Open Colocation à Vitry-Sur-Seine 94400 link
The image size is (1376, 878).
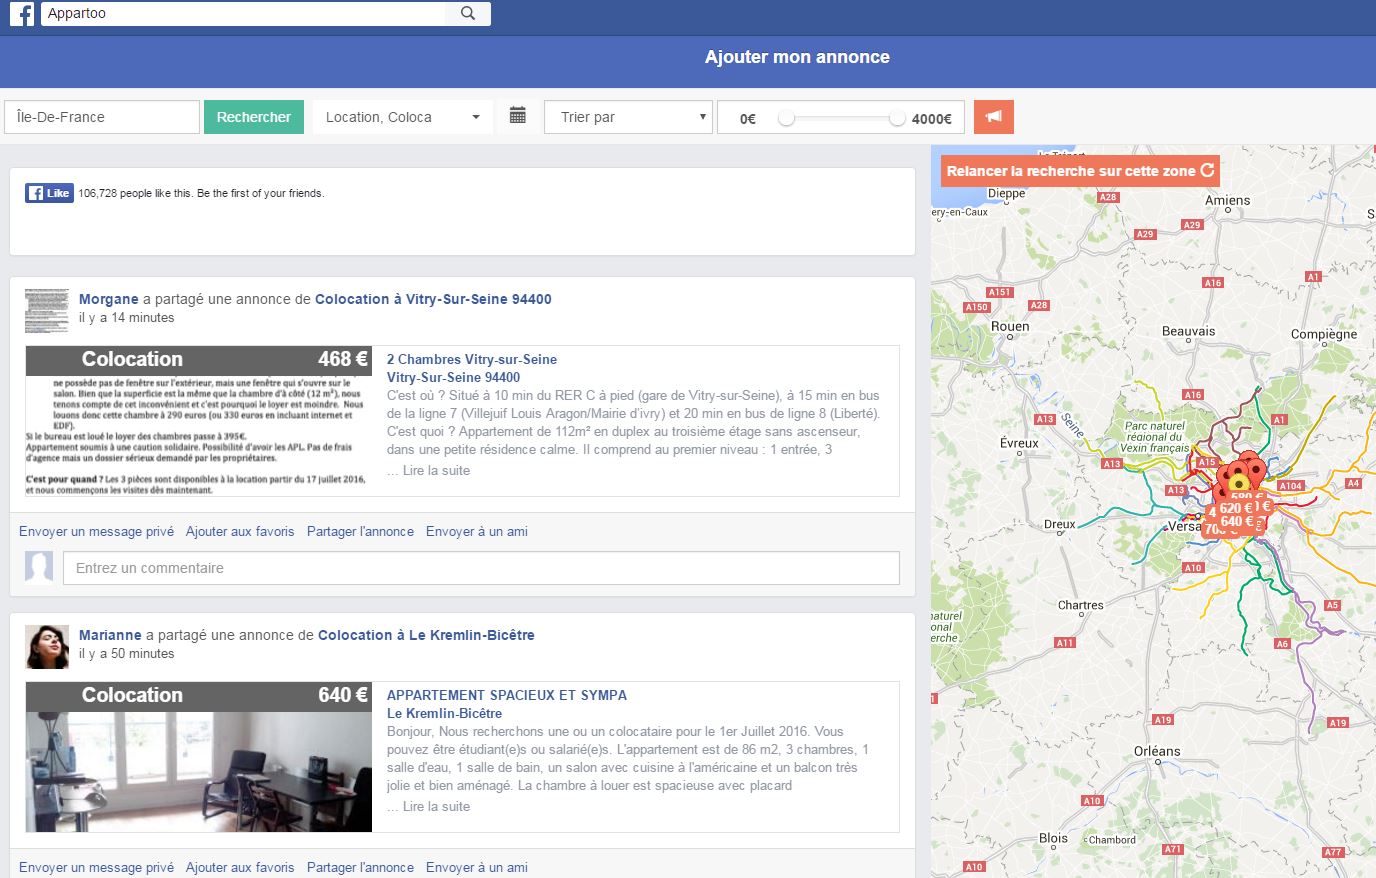pos(433,299)
